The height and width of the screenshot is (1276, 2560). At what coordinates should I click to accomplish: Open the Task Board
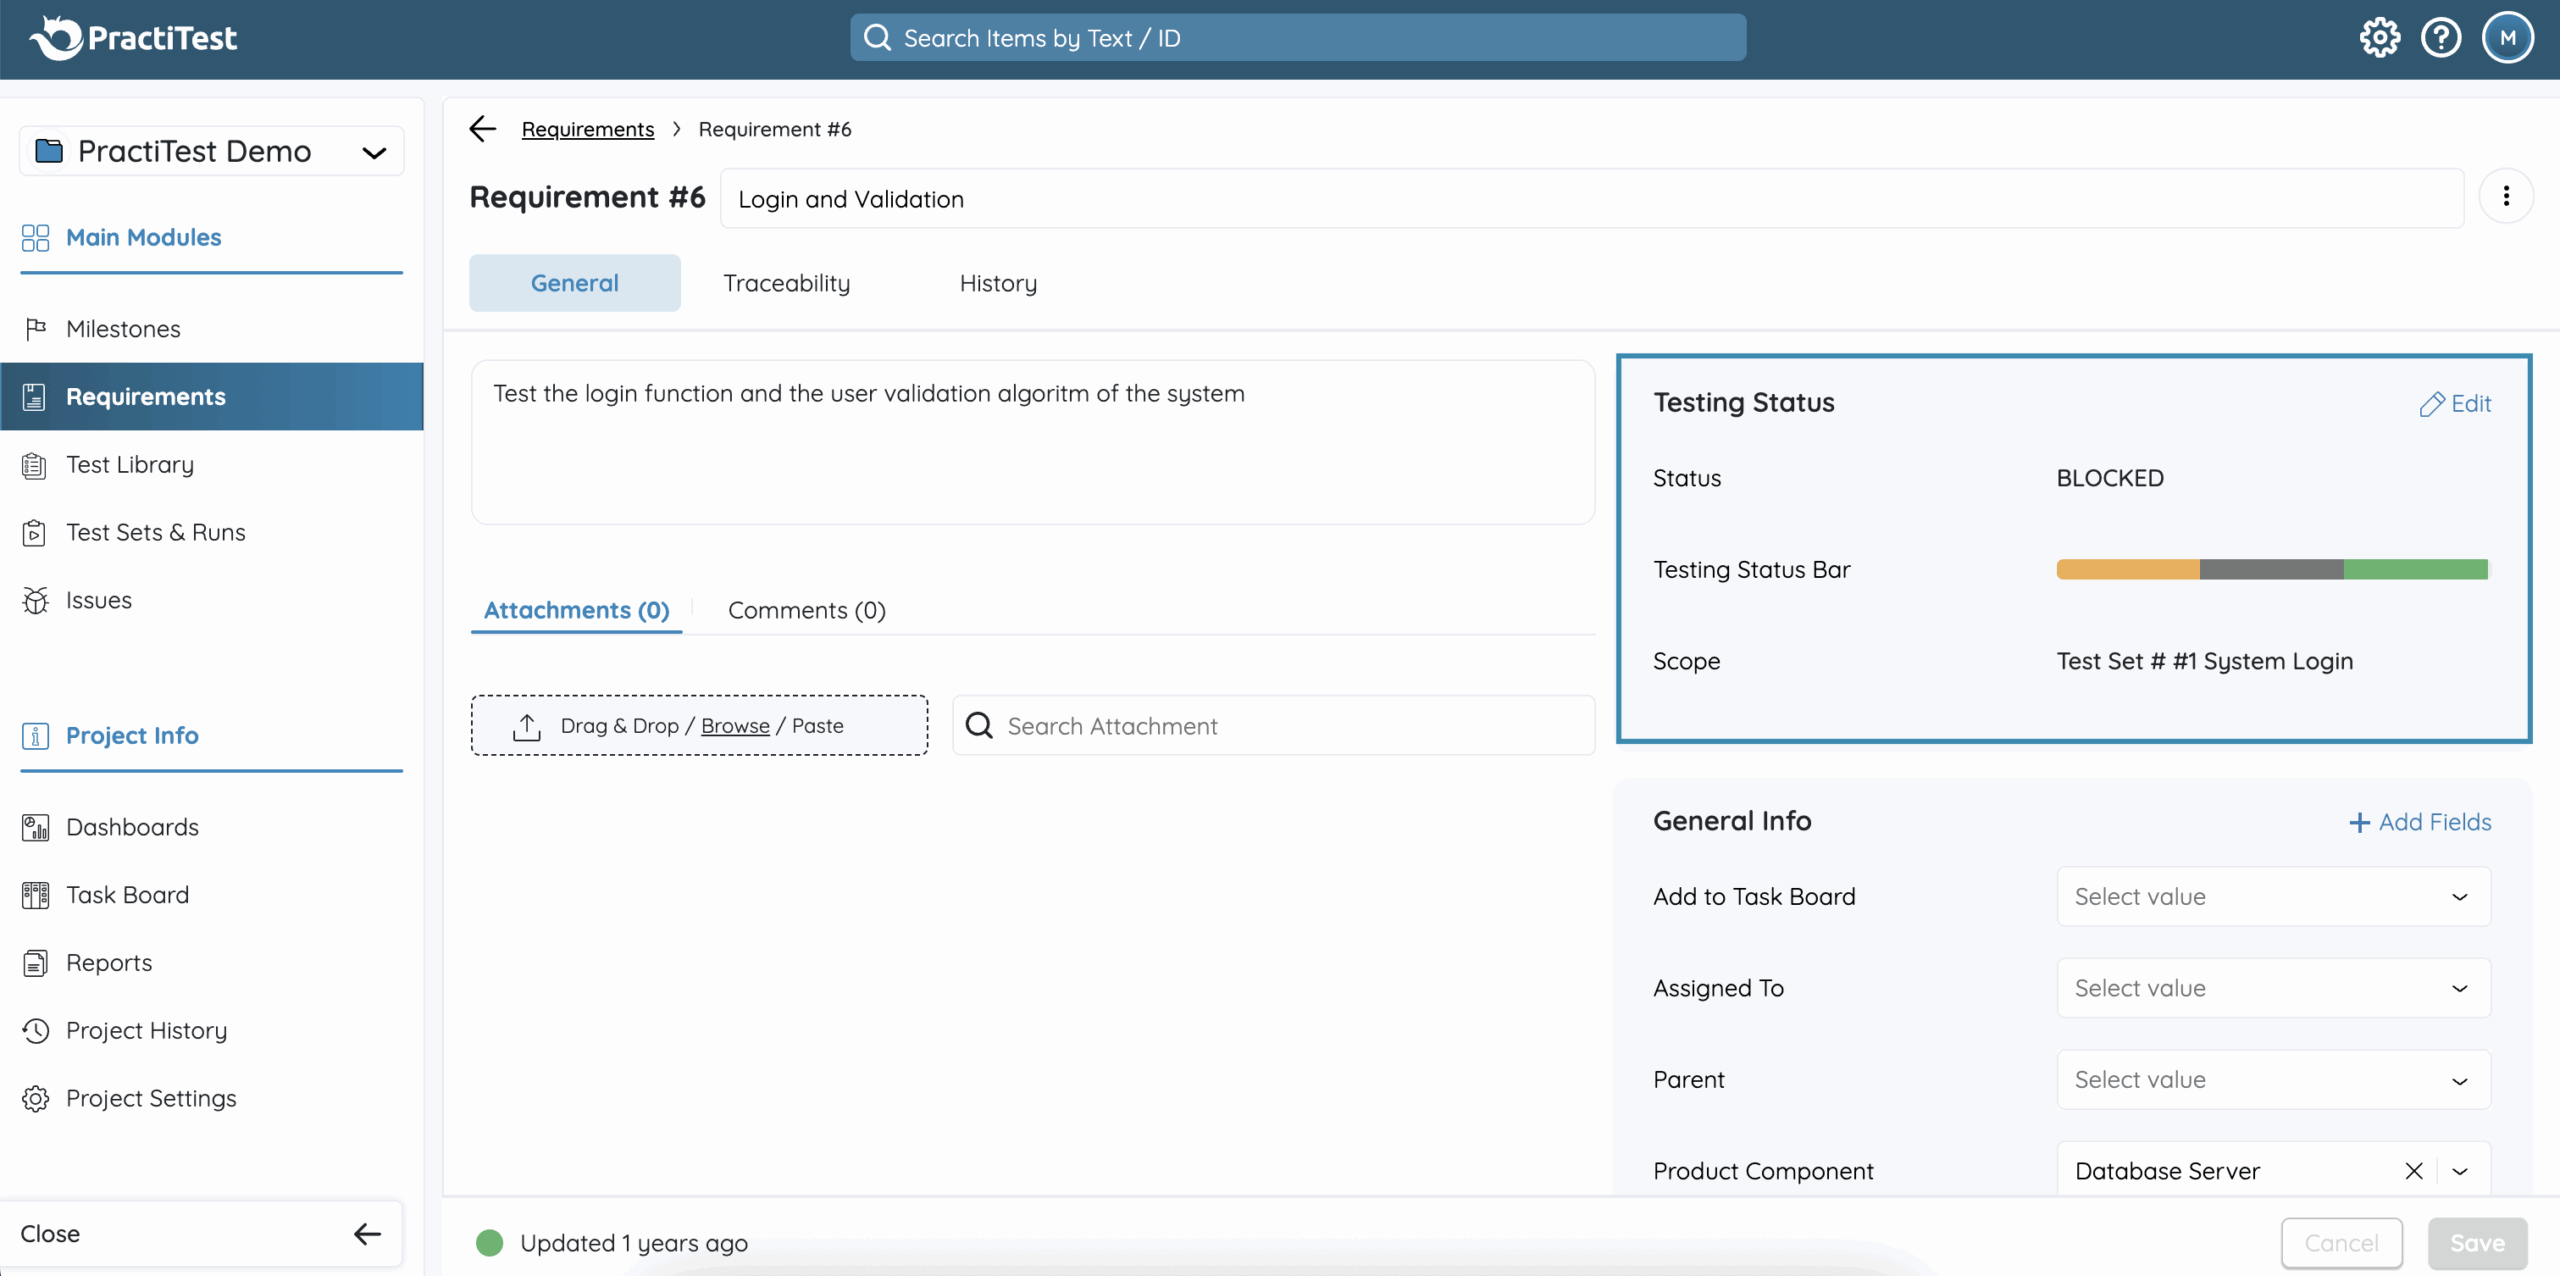tap(127, 894)
